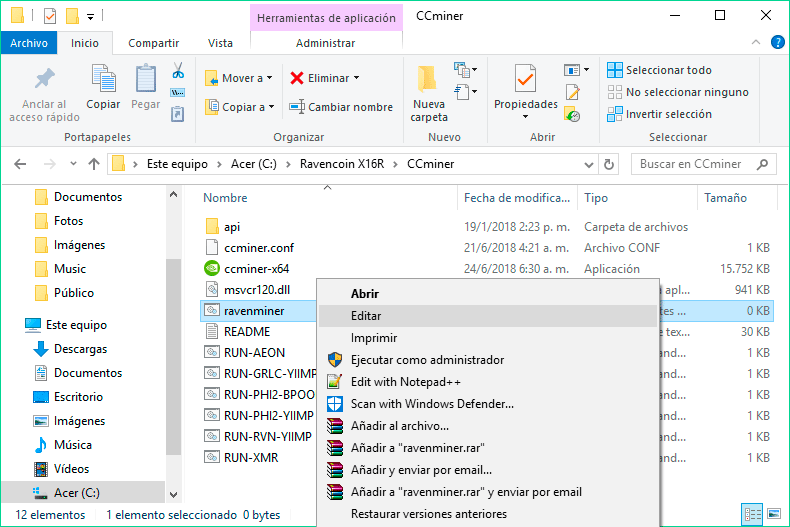
Task: Click the Pegar clipboard icon
Action: [146, 78]
